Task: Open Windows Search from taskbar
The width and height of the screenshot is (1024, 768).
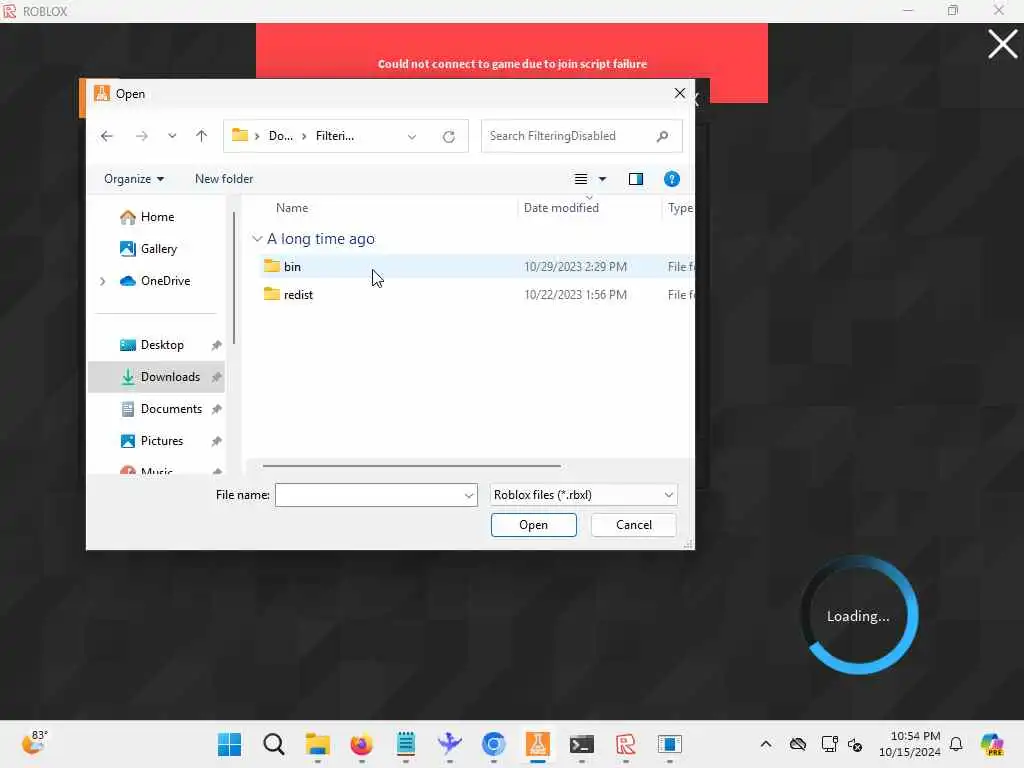Action: tap(274, 744)
